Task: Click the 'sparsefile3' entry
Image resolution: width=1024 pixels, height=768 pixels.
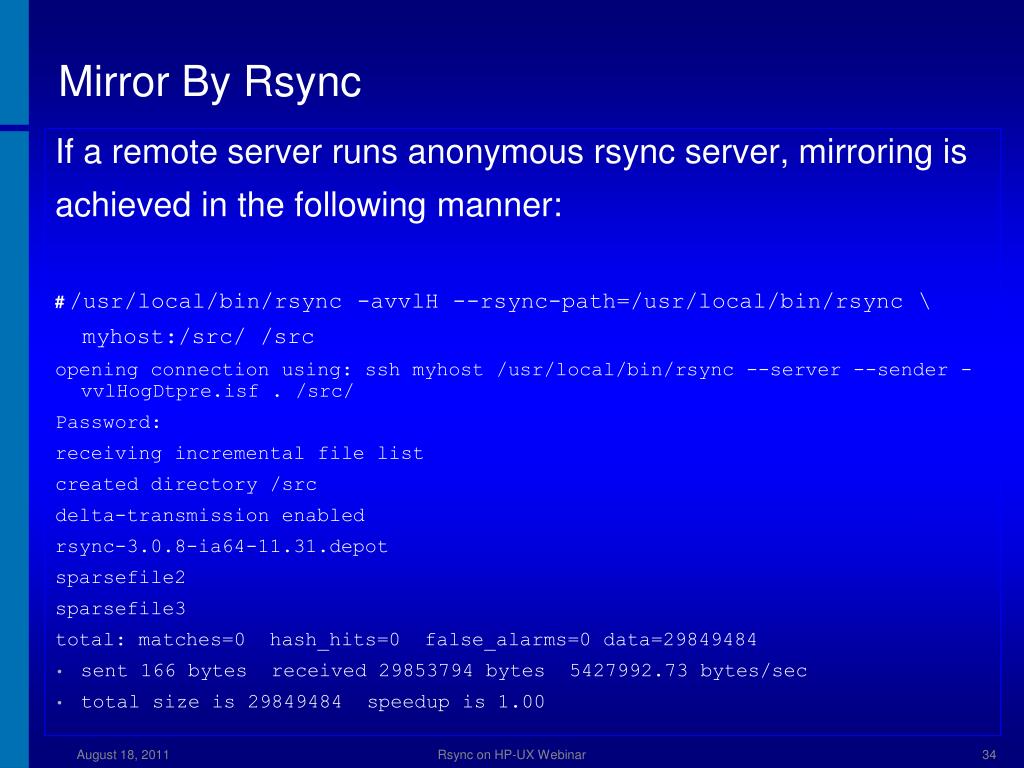Action: (x=120, y=609)
